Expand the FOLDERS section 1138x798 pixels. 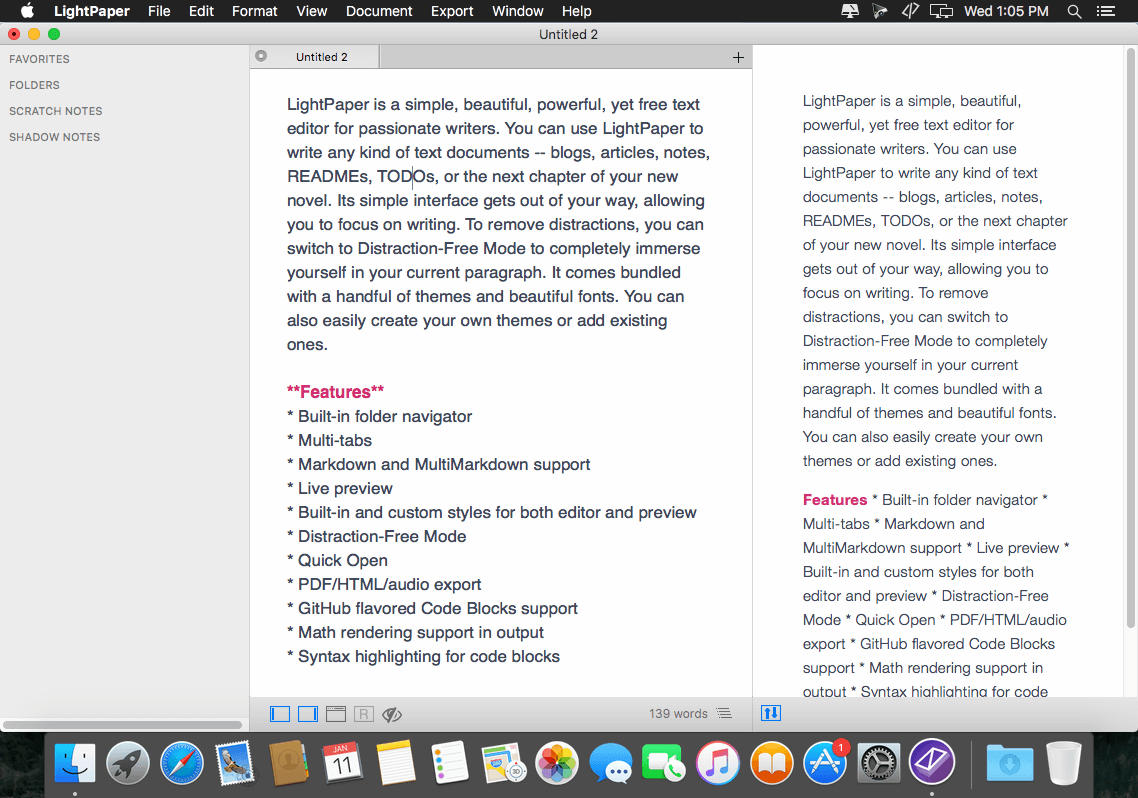click(34, 85)
